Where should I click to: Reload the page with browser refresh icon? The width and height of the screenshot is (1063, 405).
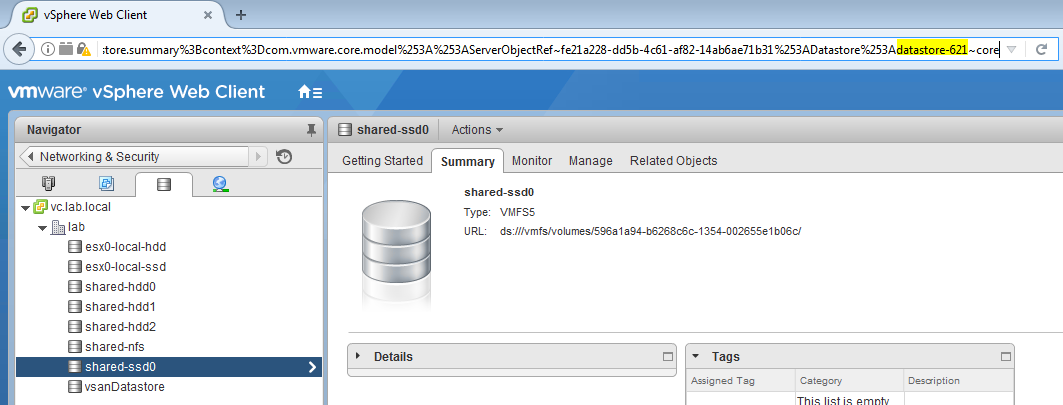click(1041, 49)
